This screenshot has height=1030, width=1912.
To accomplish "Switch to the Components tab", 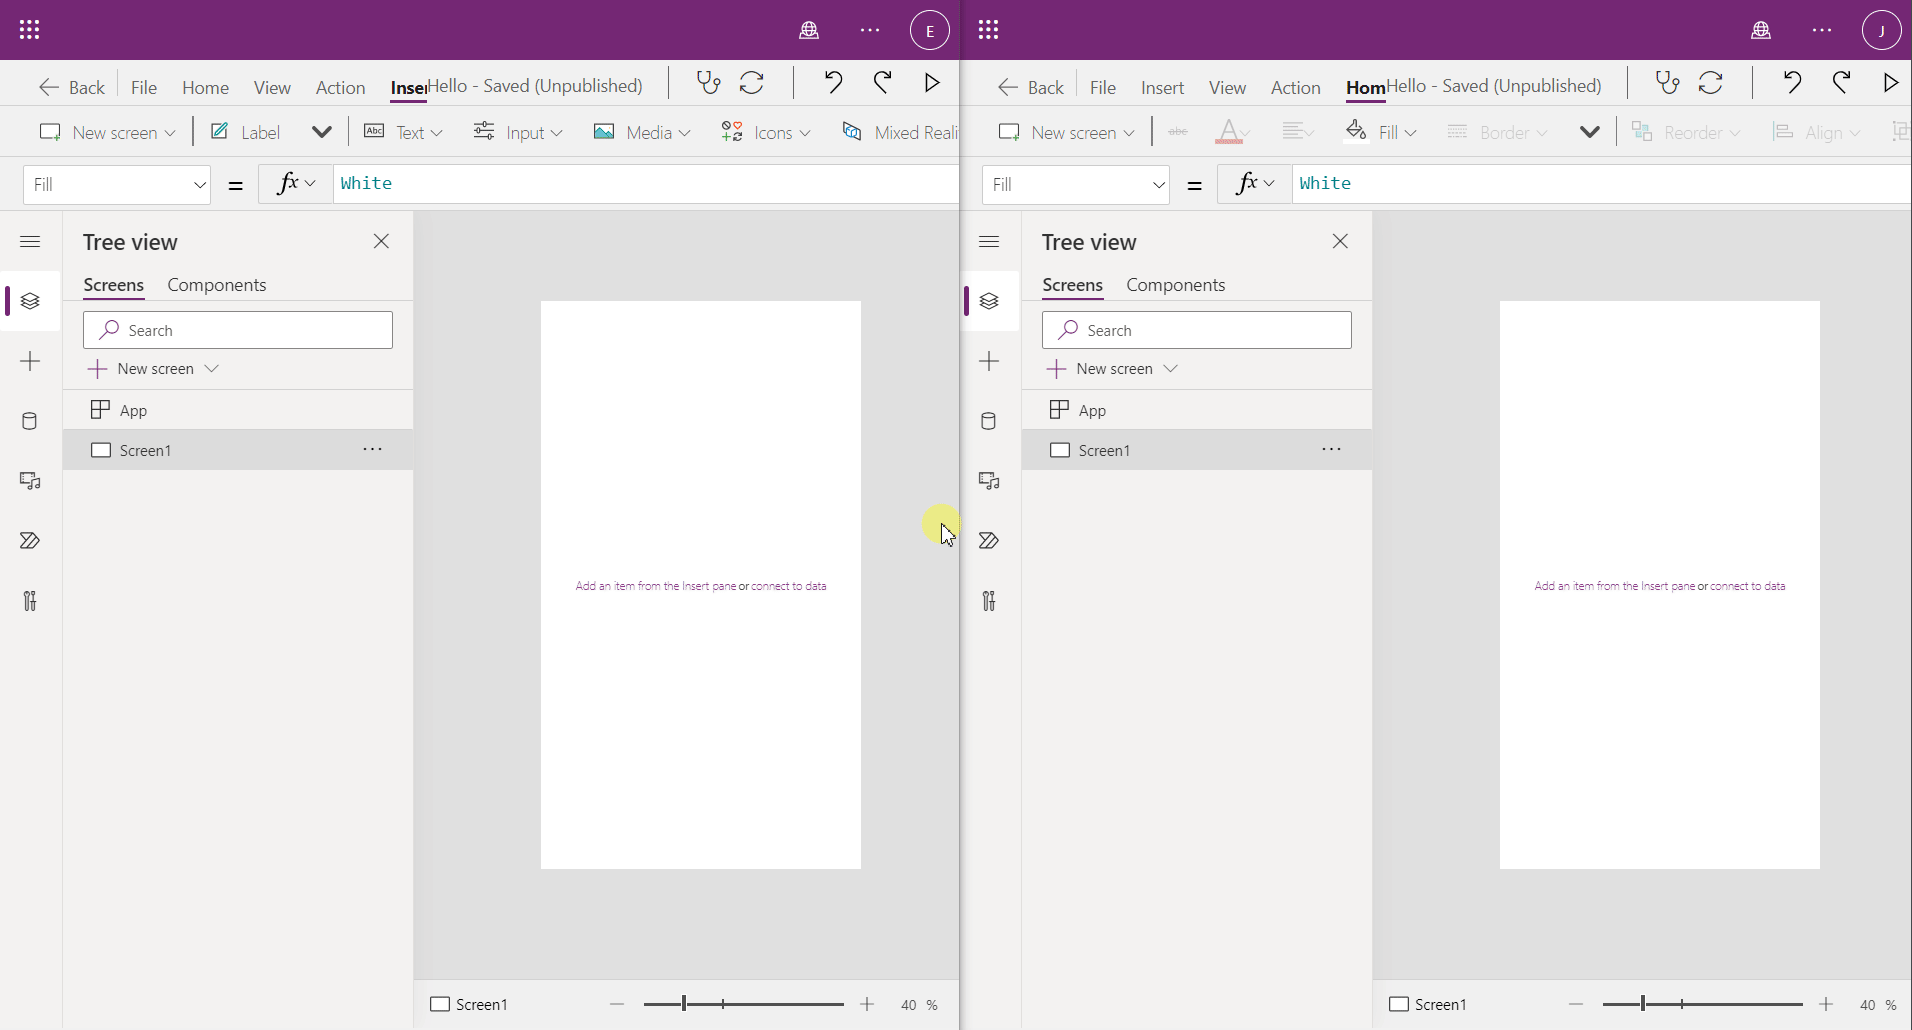I will tap(218, 286).
